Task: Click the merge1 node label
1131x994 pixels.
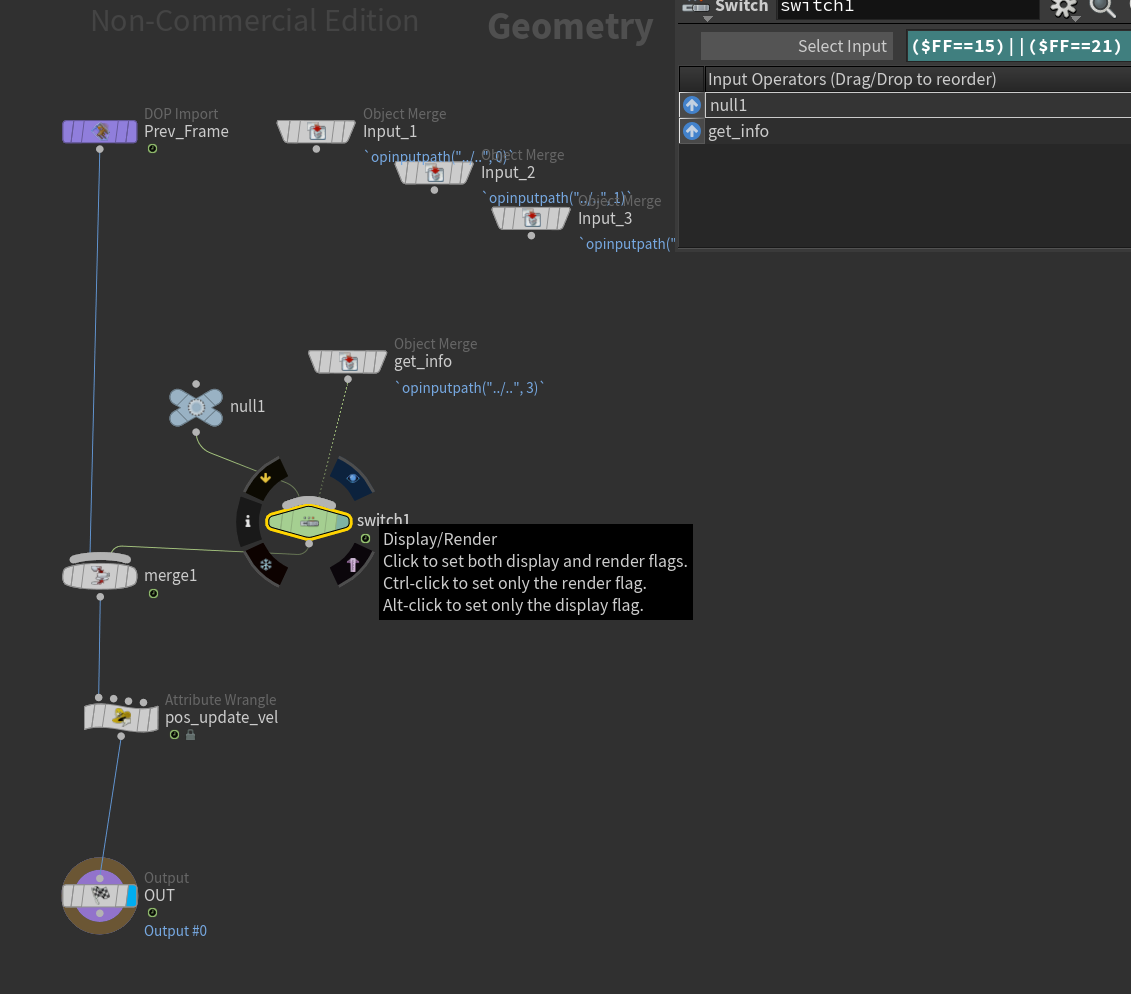Action: pyautogui.click(x=170, y=576)
